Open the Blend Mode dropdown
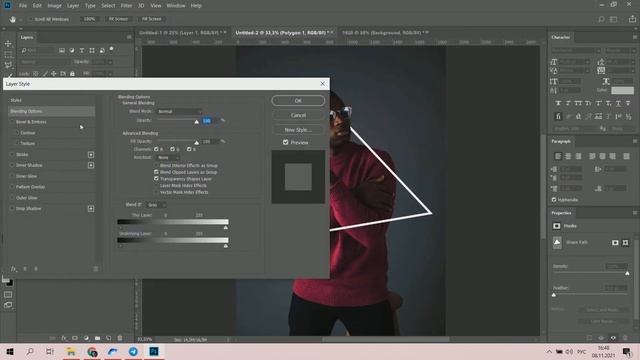This screenshot has width=640, height=360. 180,111
